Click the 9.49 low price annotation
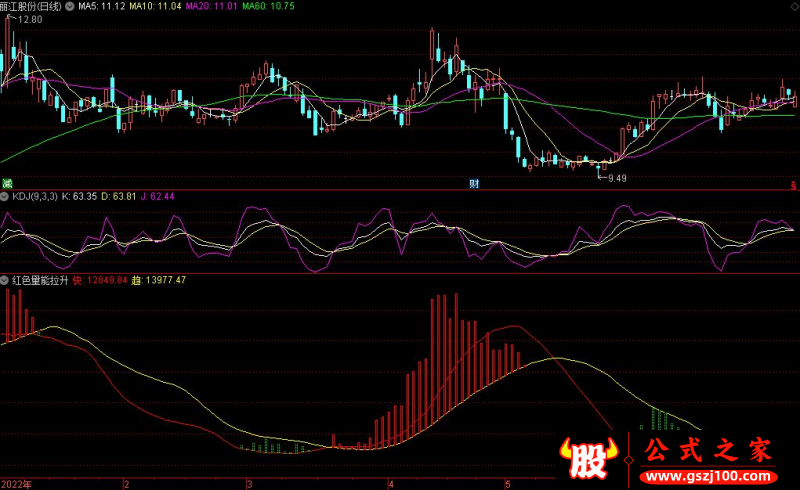 617,178
